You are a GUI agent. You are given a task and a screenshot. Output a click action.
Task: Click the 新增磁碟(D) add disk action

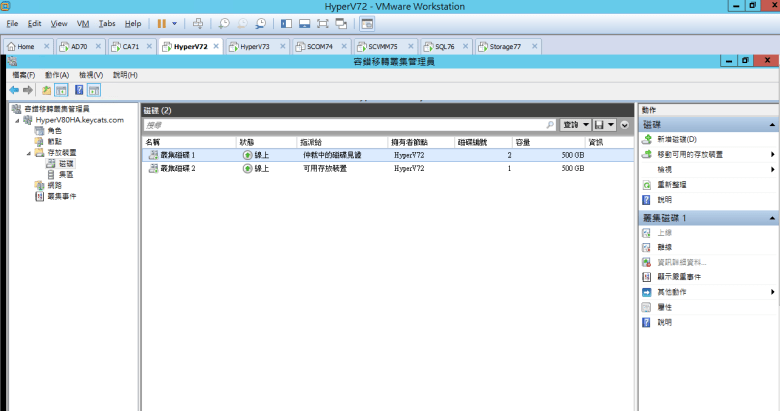pos(676,139)
